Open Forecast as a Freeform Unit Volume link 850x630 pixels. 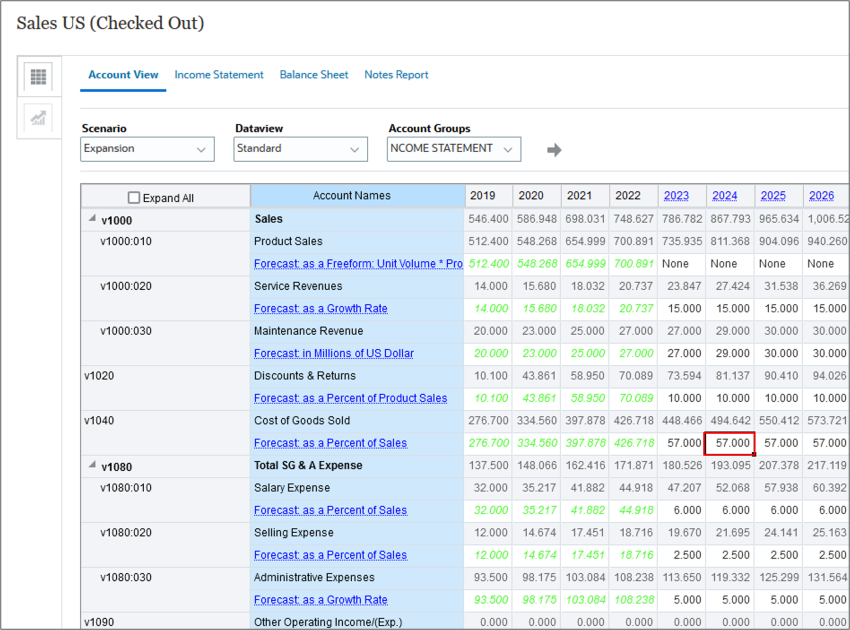click(x=358, y=263)
